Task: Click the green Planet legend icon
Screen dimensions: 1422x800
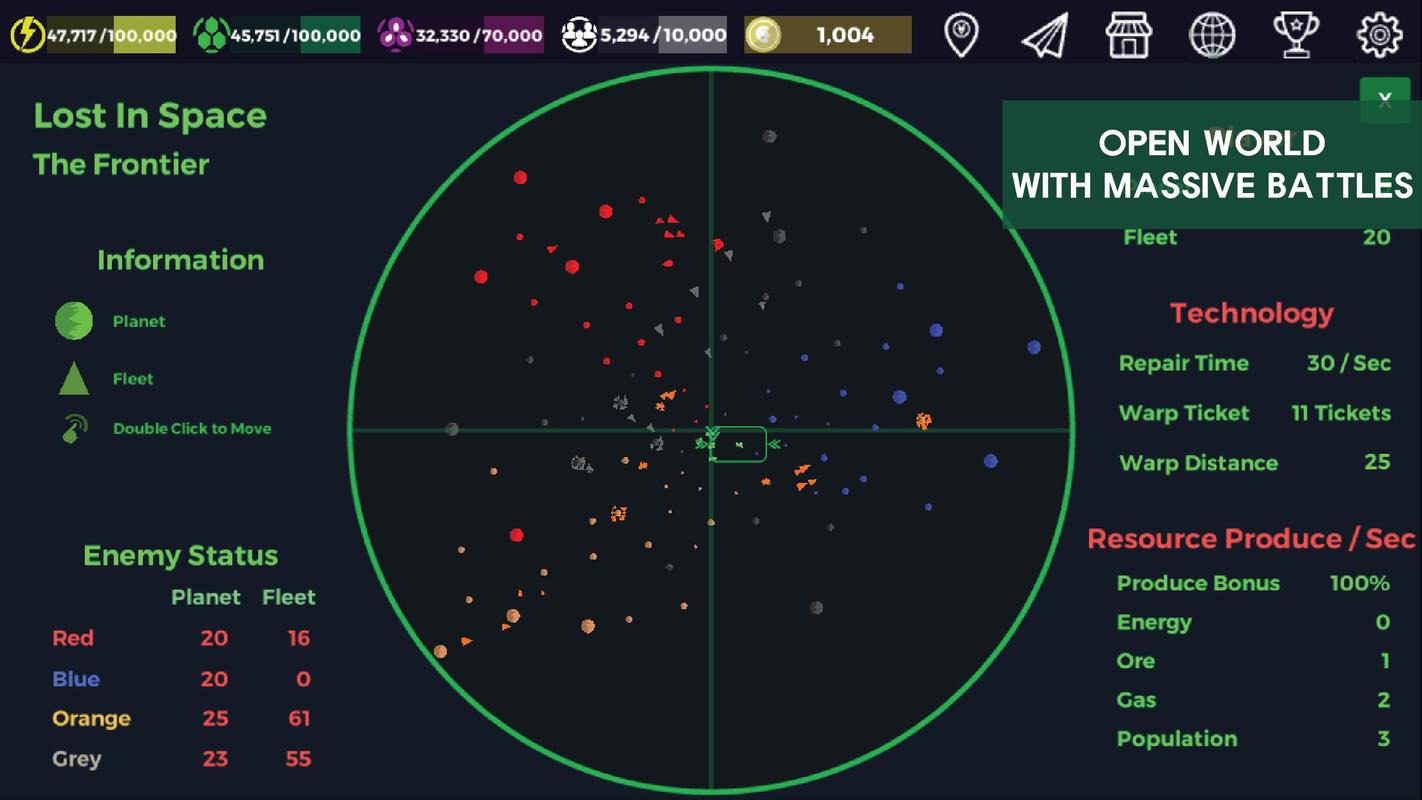Action: tap(74, 321)
